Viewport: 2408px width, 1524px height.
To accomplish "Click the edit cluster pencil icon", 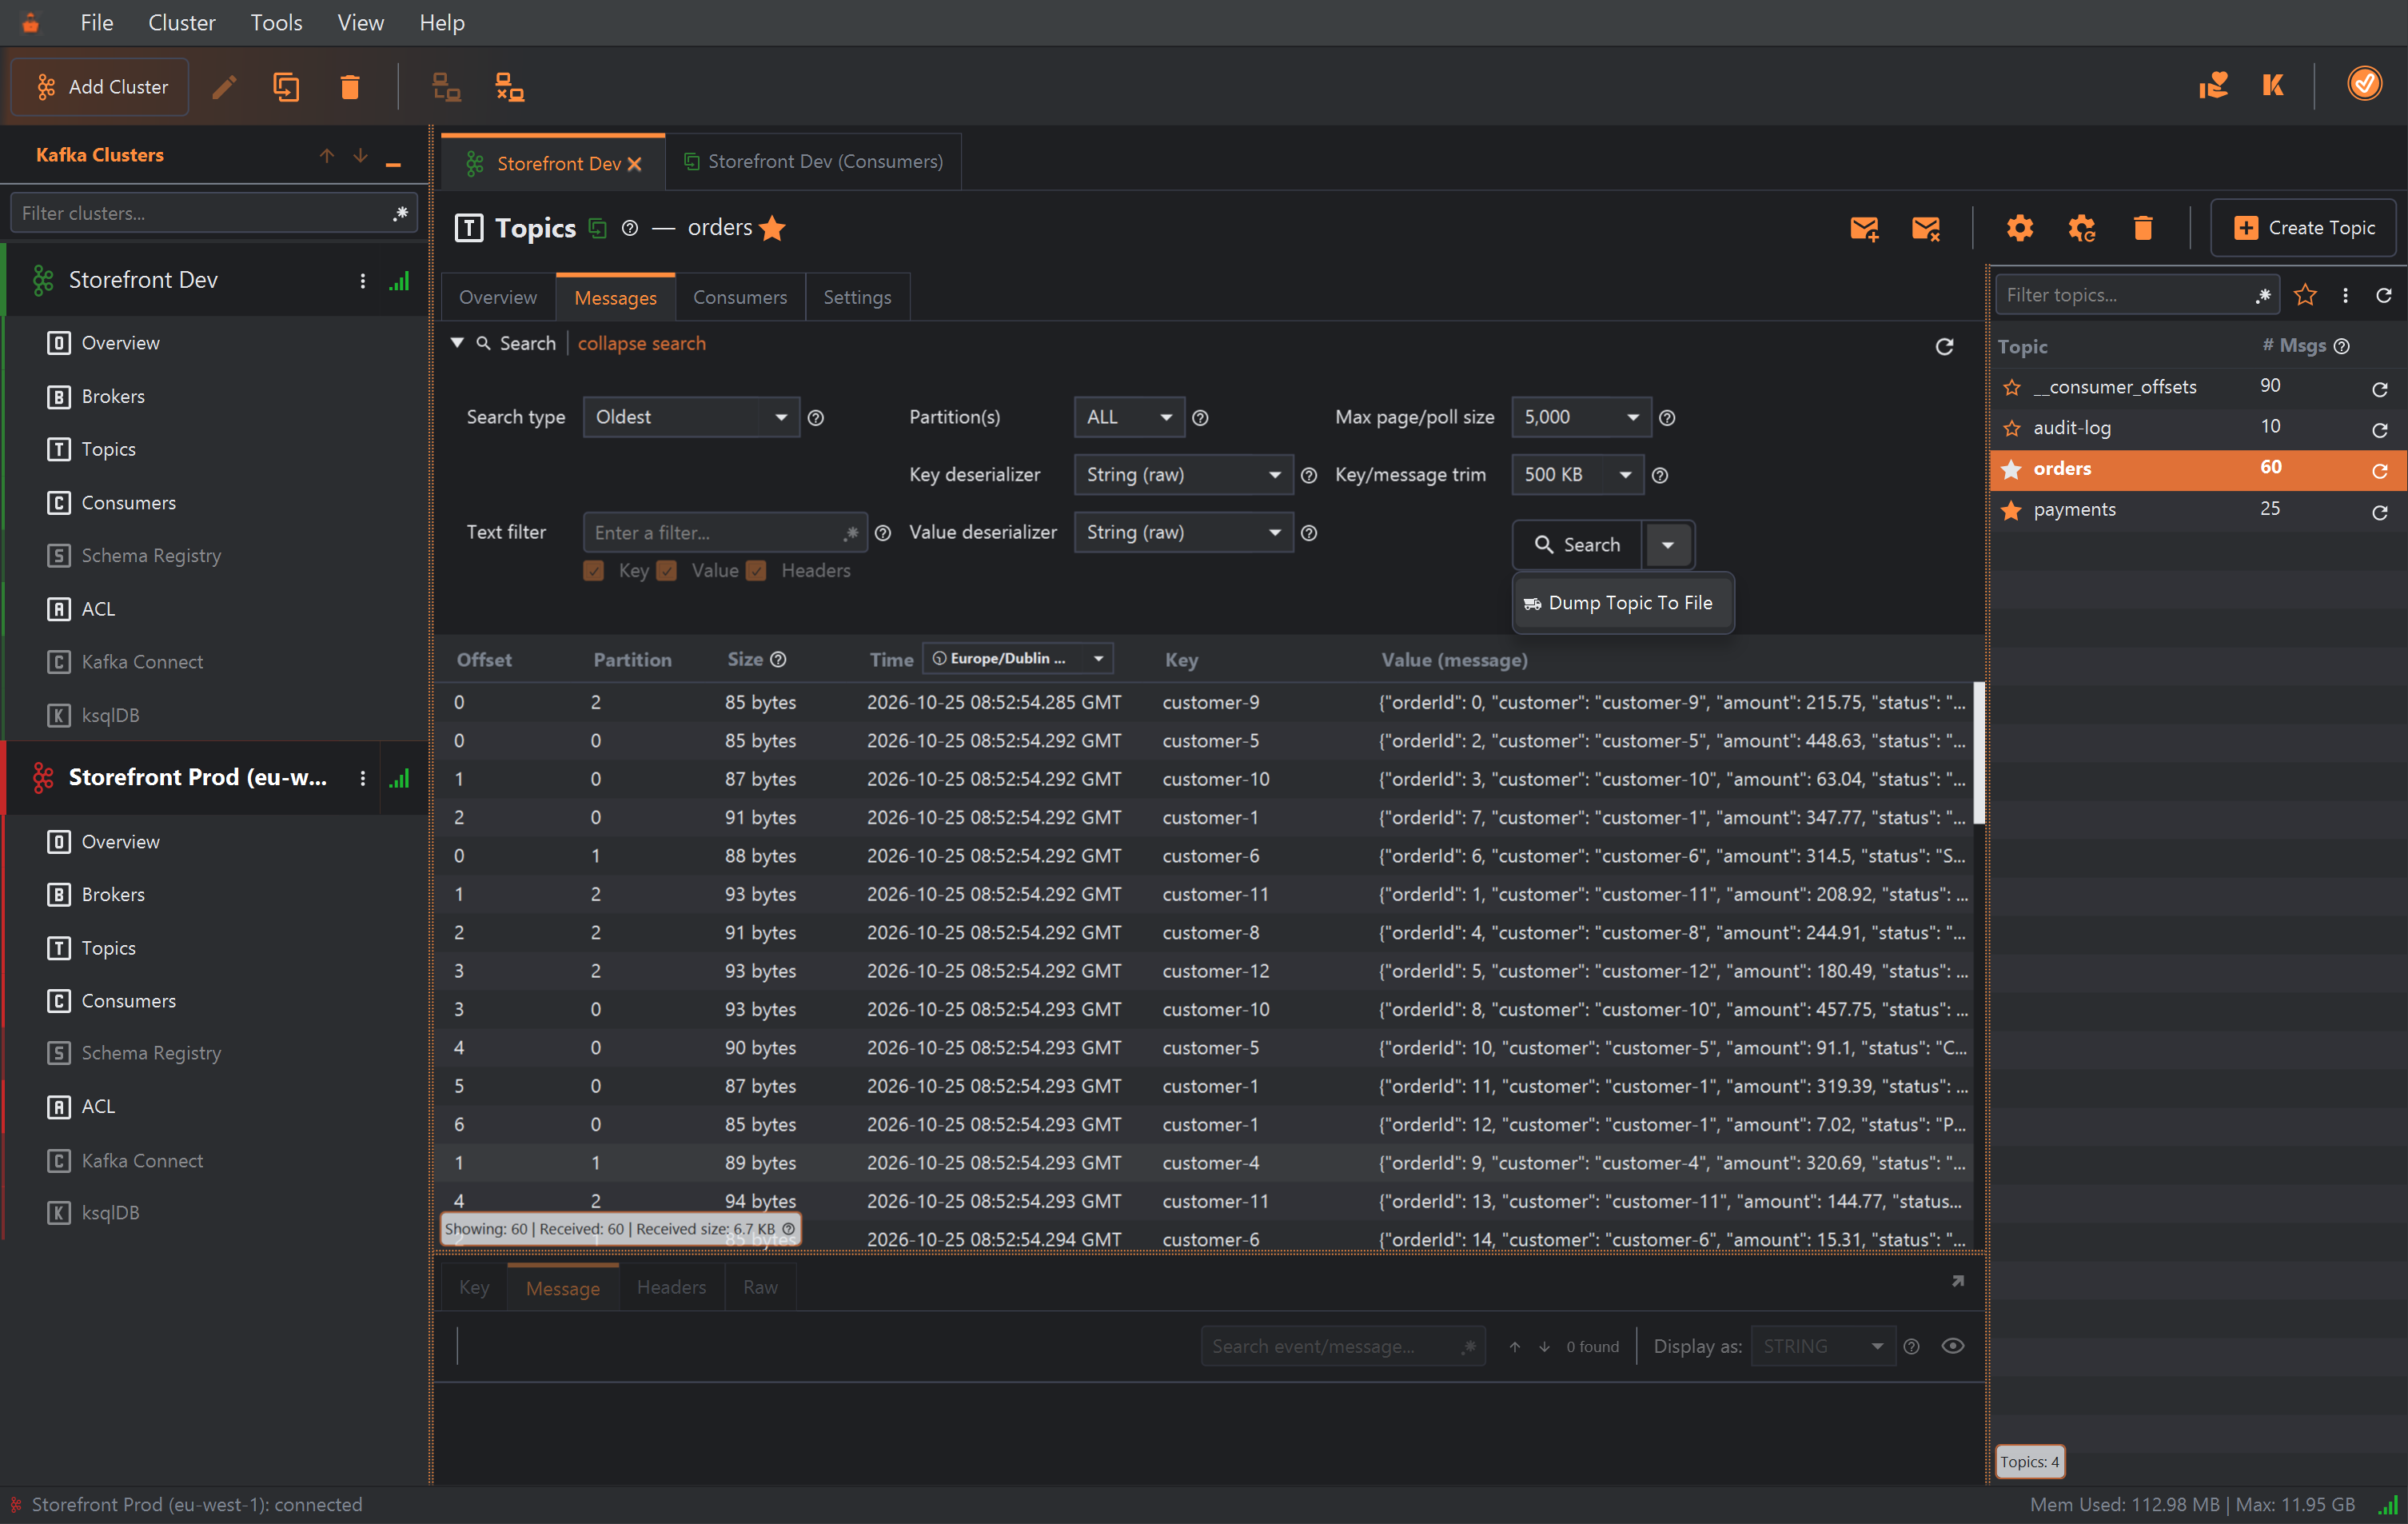I will pyautogui.click(x=224, y=87).
